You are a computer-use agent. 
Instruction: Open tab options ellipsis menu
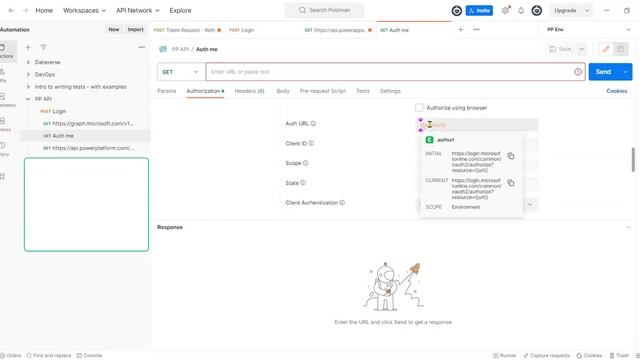[x=476, y=29]
